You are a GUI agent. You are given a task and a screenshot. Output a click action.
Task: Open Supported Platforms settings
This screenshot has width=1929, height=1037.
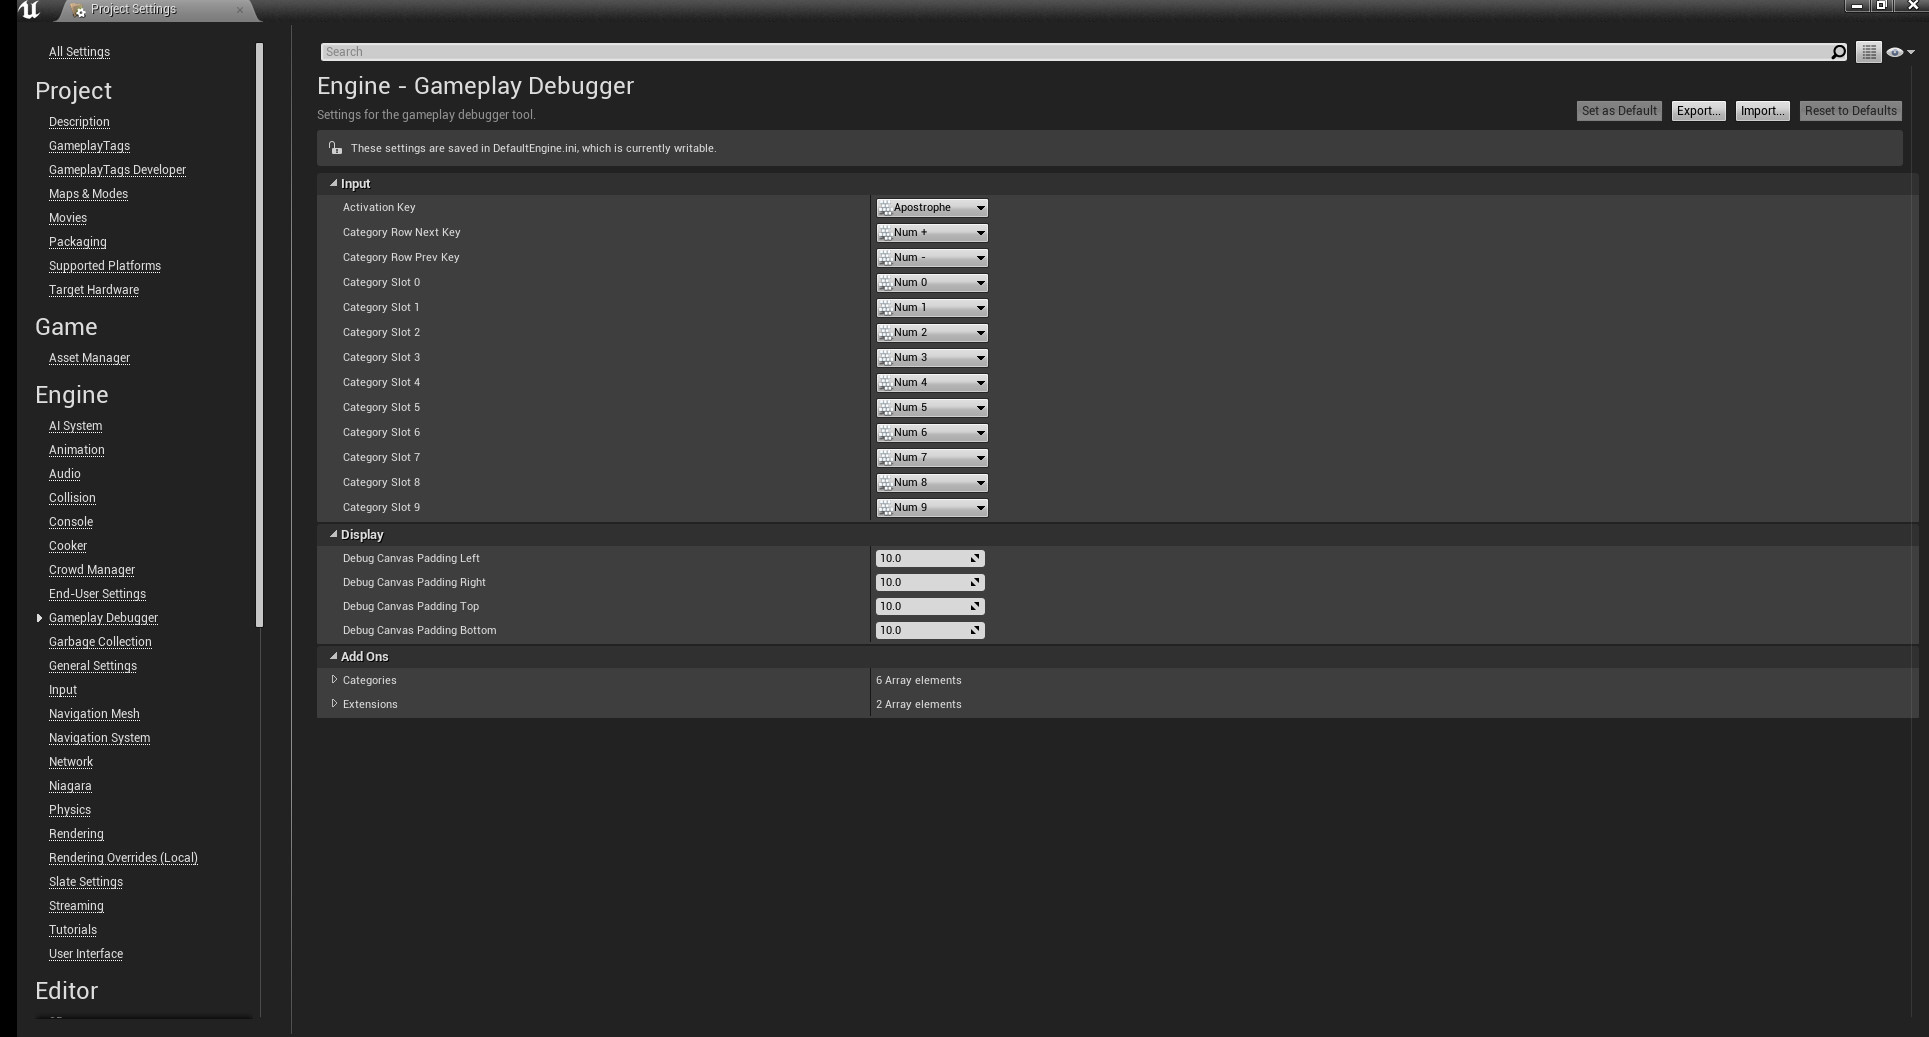pos(105,266)
